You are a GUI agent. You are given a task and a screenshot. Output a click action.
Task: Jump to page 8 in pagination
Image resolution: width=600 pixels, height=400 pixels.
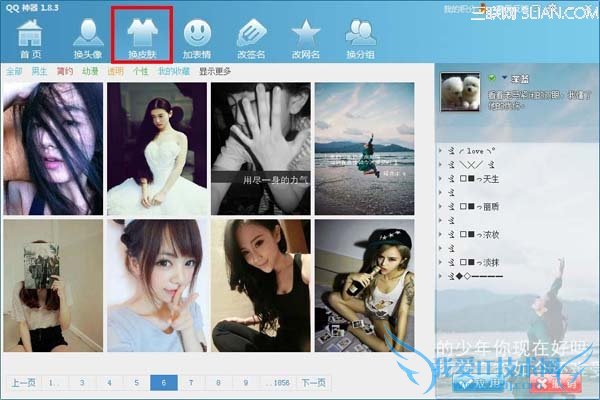(218, 382)
